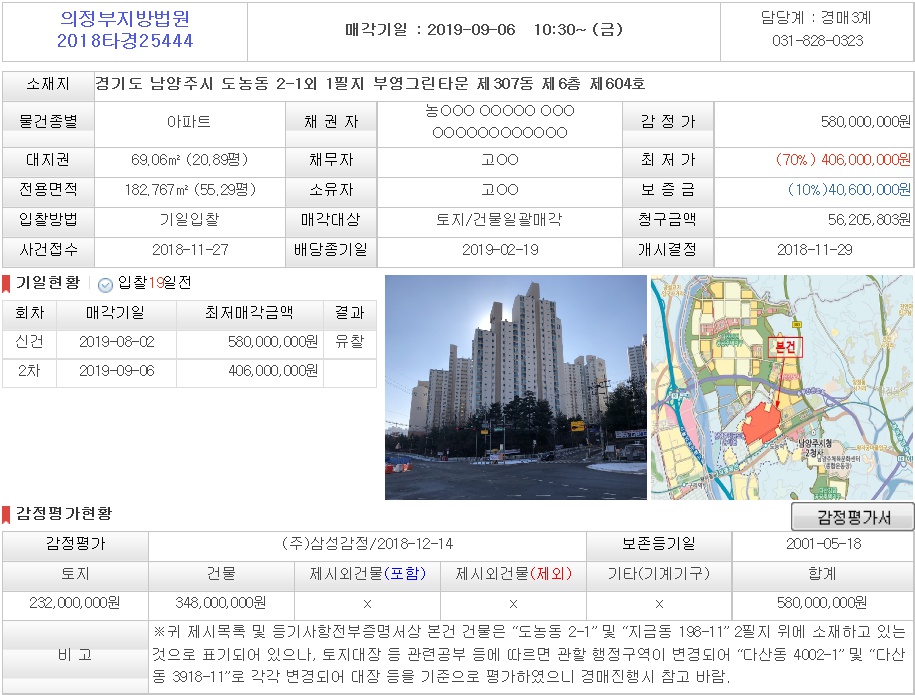
Task: Click the building appraisal 348,000,000원
Action: pos(221,602)
